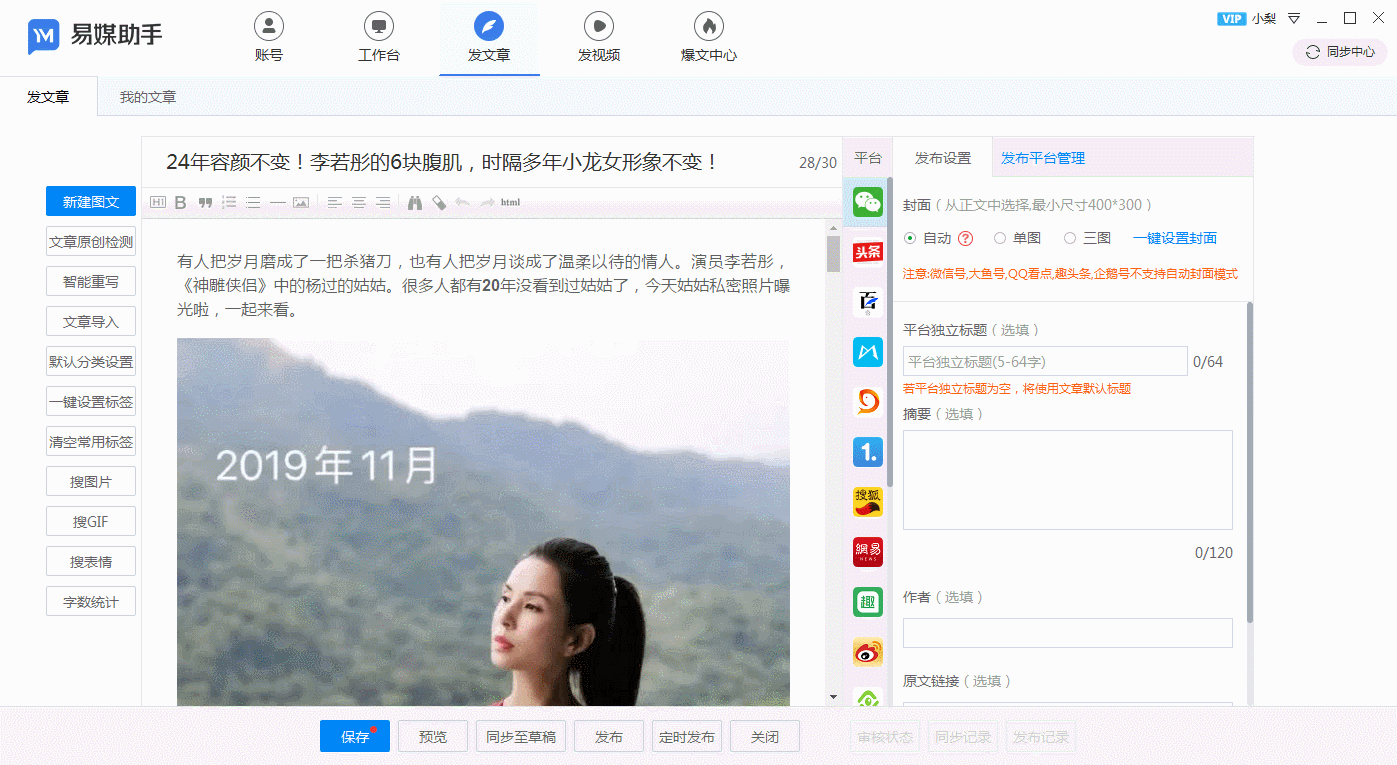Viewport: 1397px width, 765px height.
Task: Click the H1 heading toolbar icon
Action: coord(158,202)
